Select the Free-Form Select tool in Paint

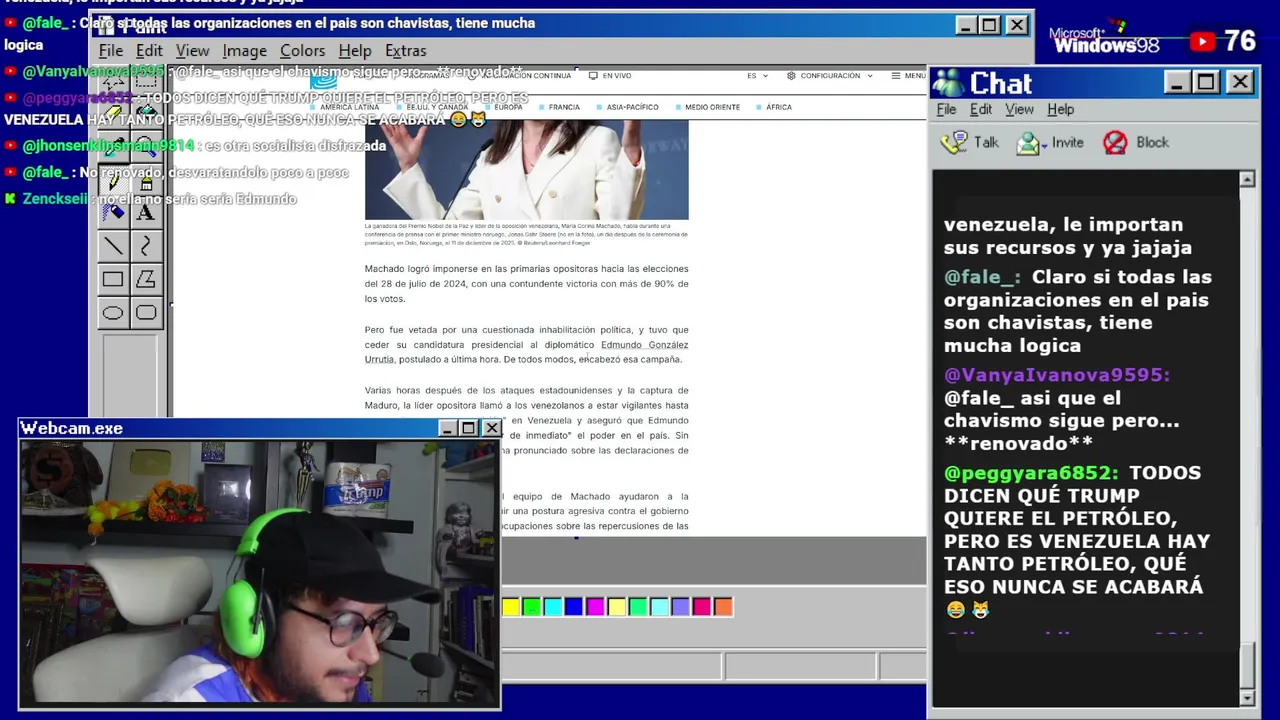pos(113,82)
